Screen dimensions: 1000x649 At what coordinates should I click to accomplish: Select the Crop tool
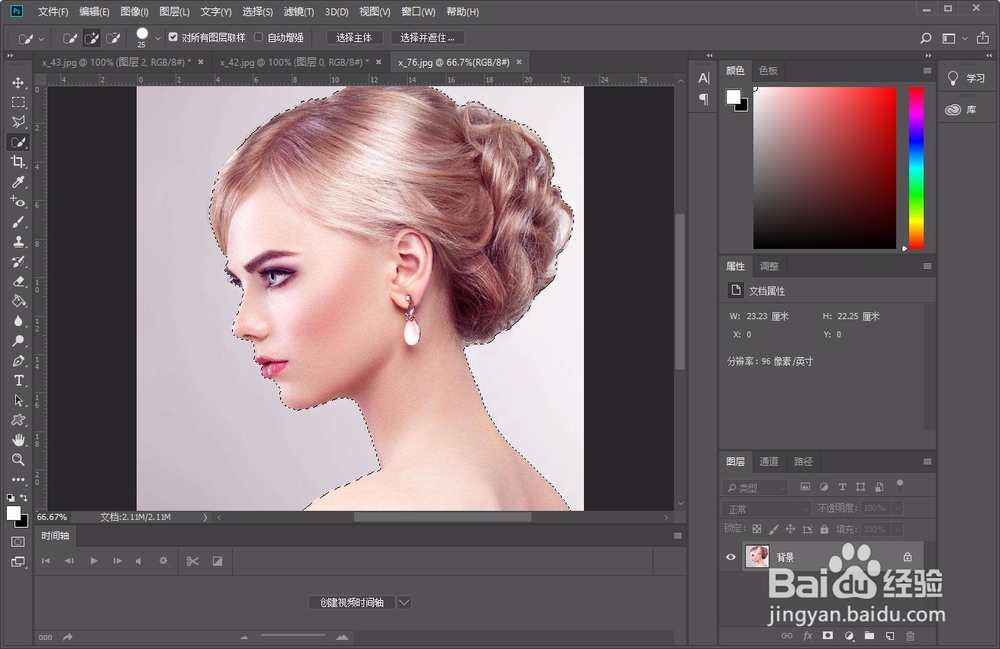coord(18,162)
